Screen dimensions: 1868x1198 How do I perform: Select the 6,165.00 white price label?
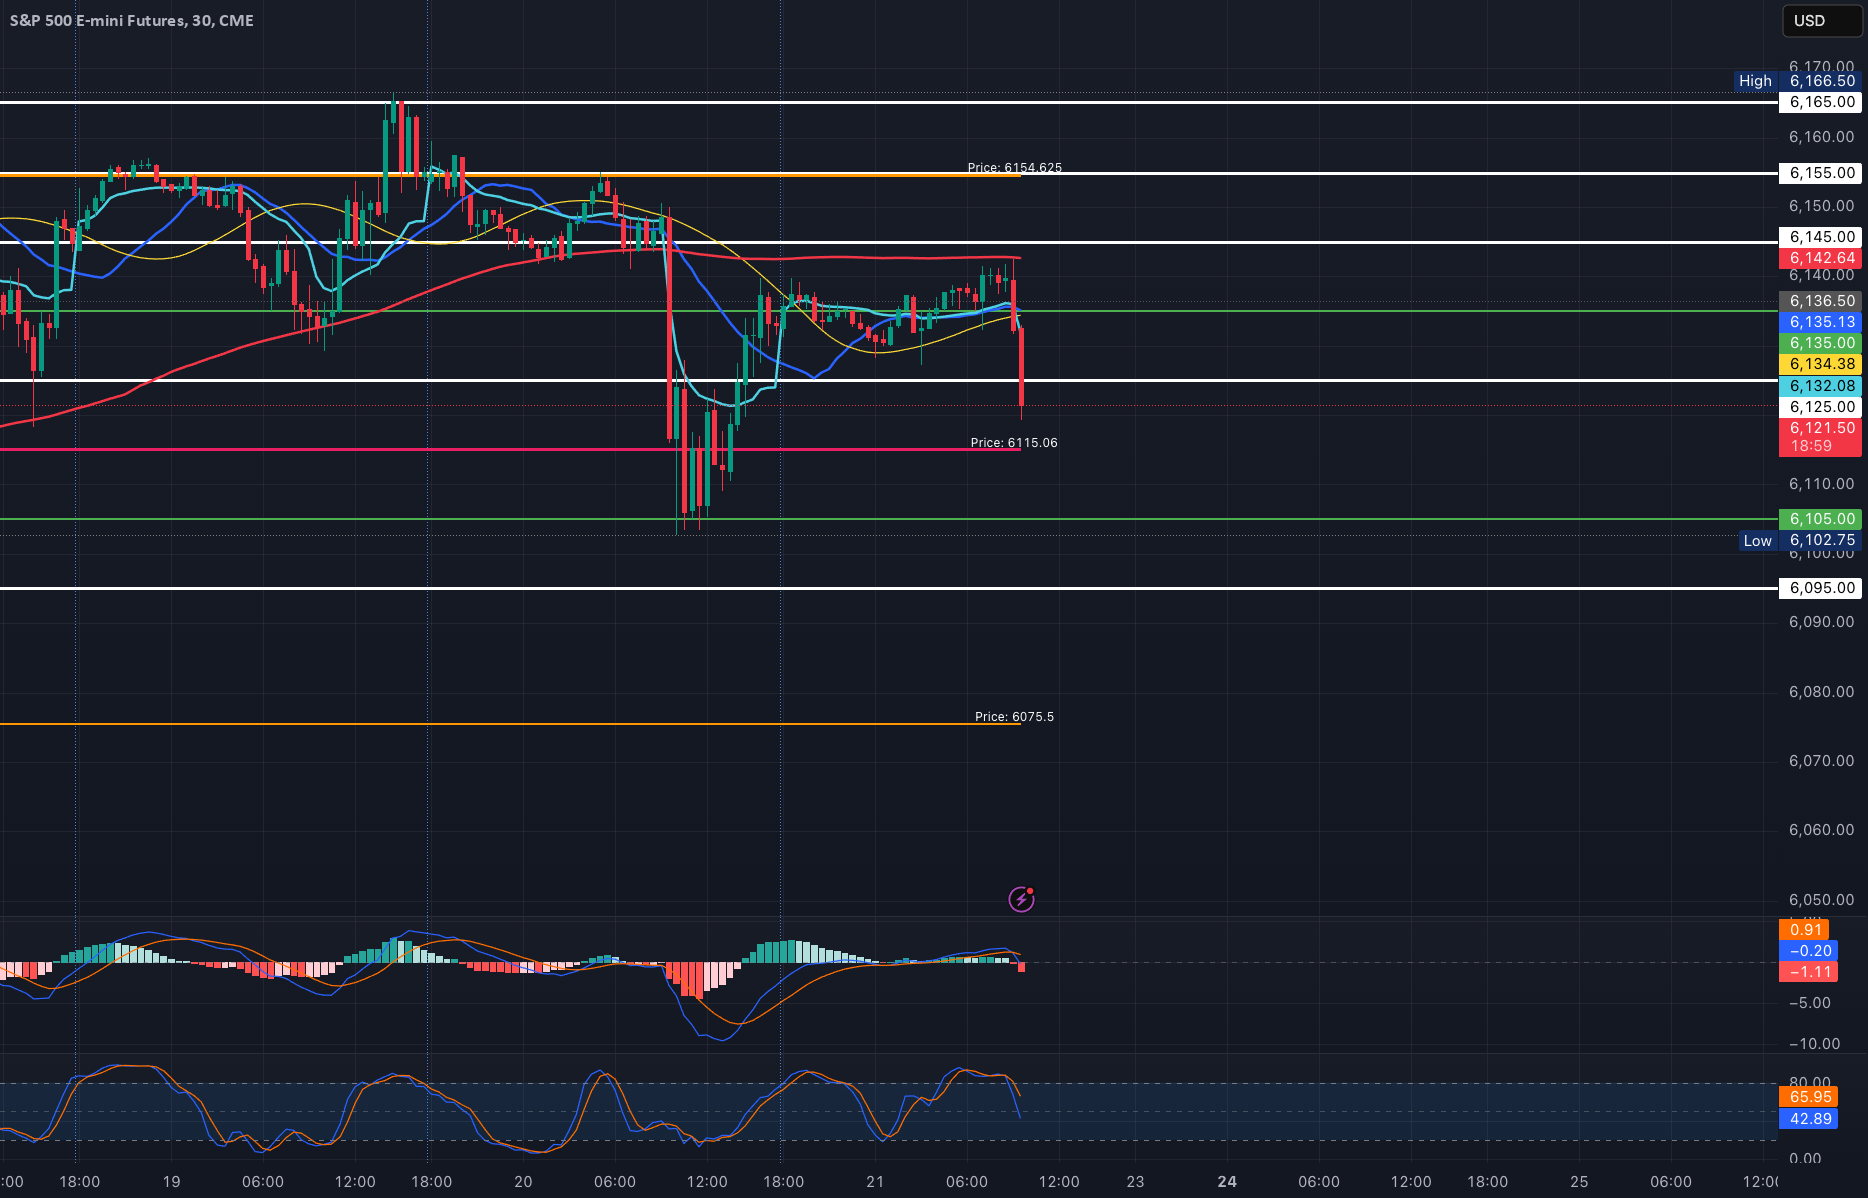pos(1822,102)
